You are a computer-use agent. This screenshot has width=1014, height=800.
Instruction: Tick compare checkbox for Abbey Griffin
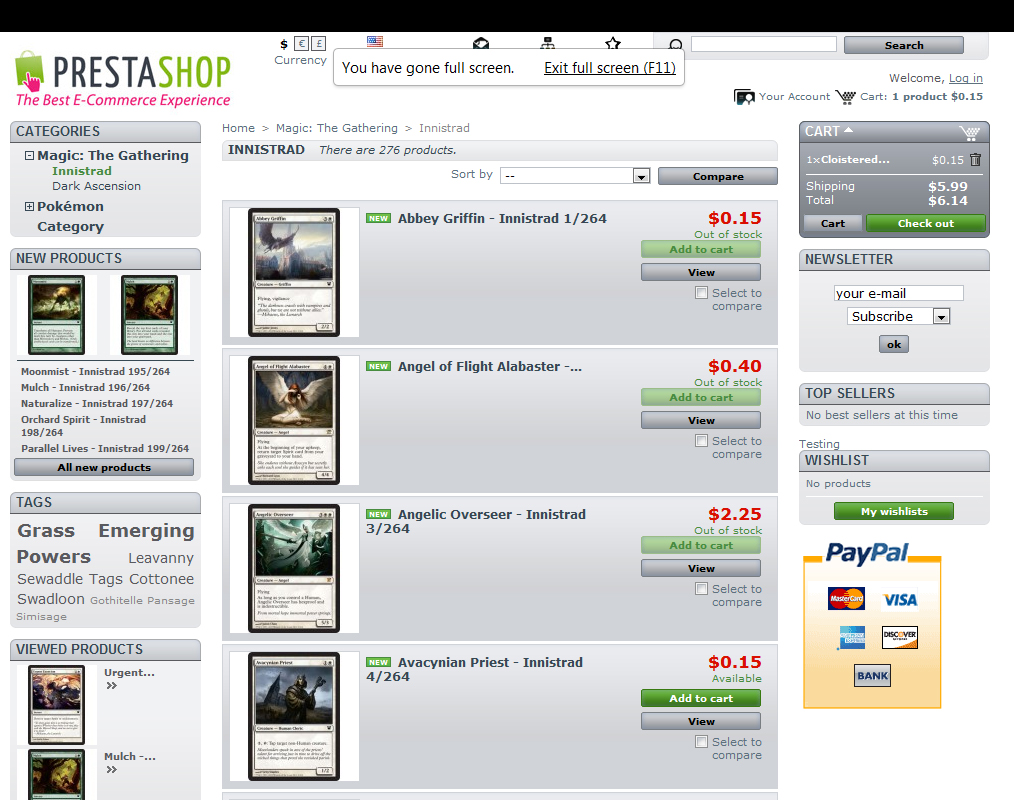click(x=701, y=292)
